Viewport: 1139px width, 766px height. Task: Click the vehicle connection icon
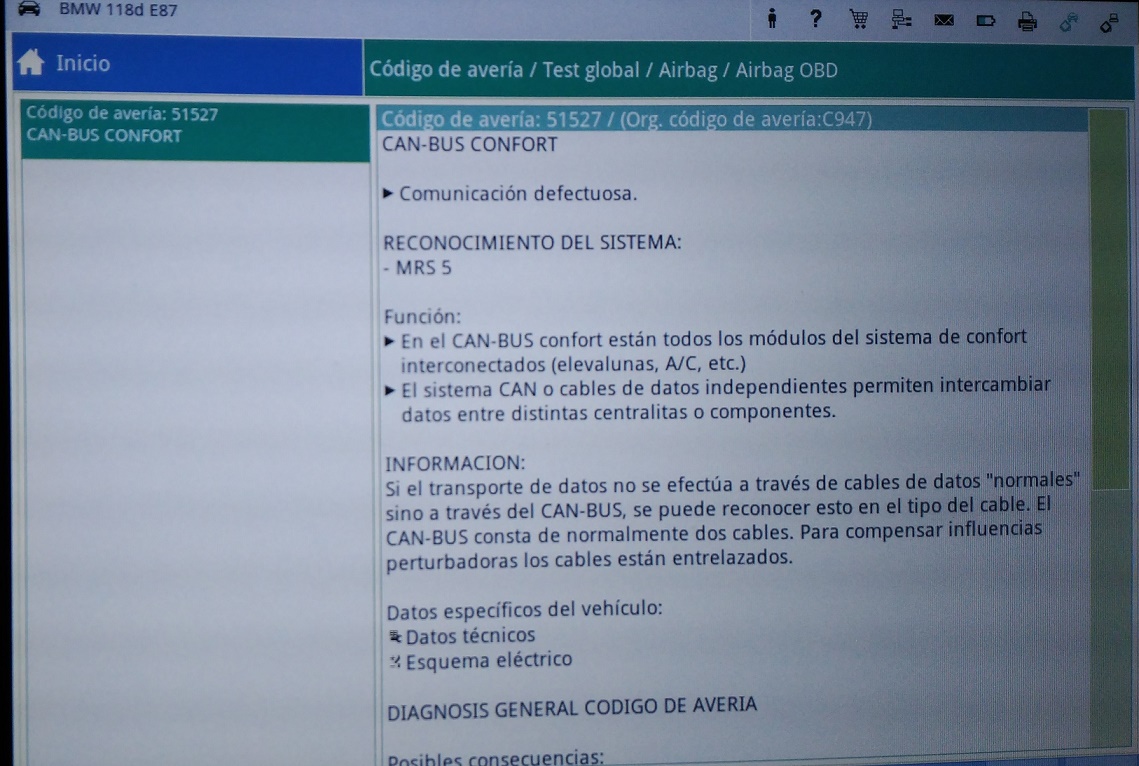coord(1068,20)
